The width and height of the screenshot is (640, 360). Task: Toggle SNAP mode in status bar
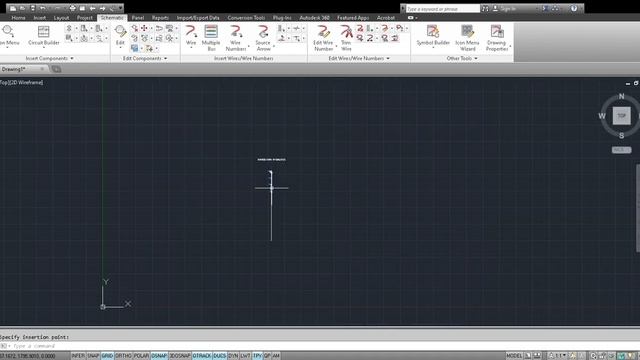(93, 356)
